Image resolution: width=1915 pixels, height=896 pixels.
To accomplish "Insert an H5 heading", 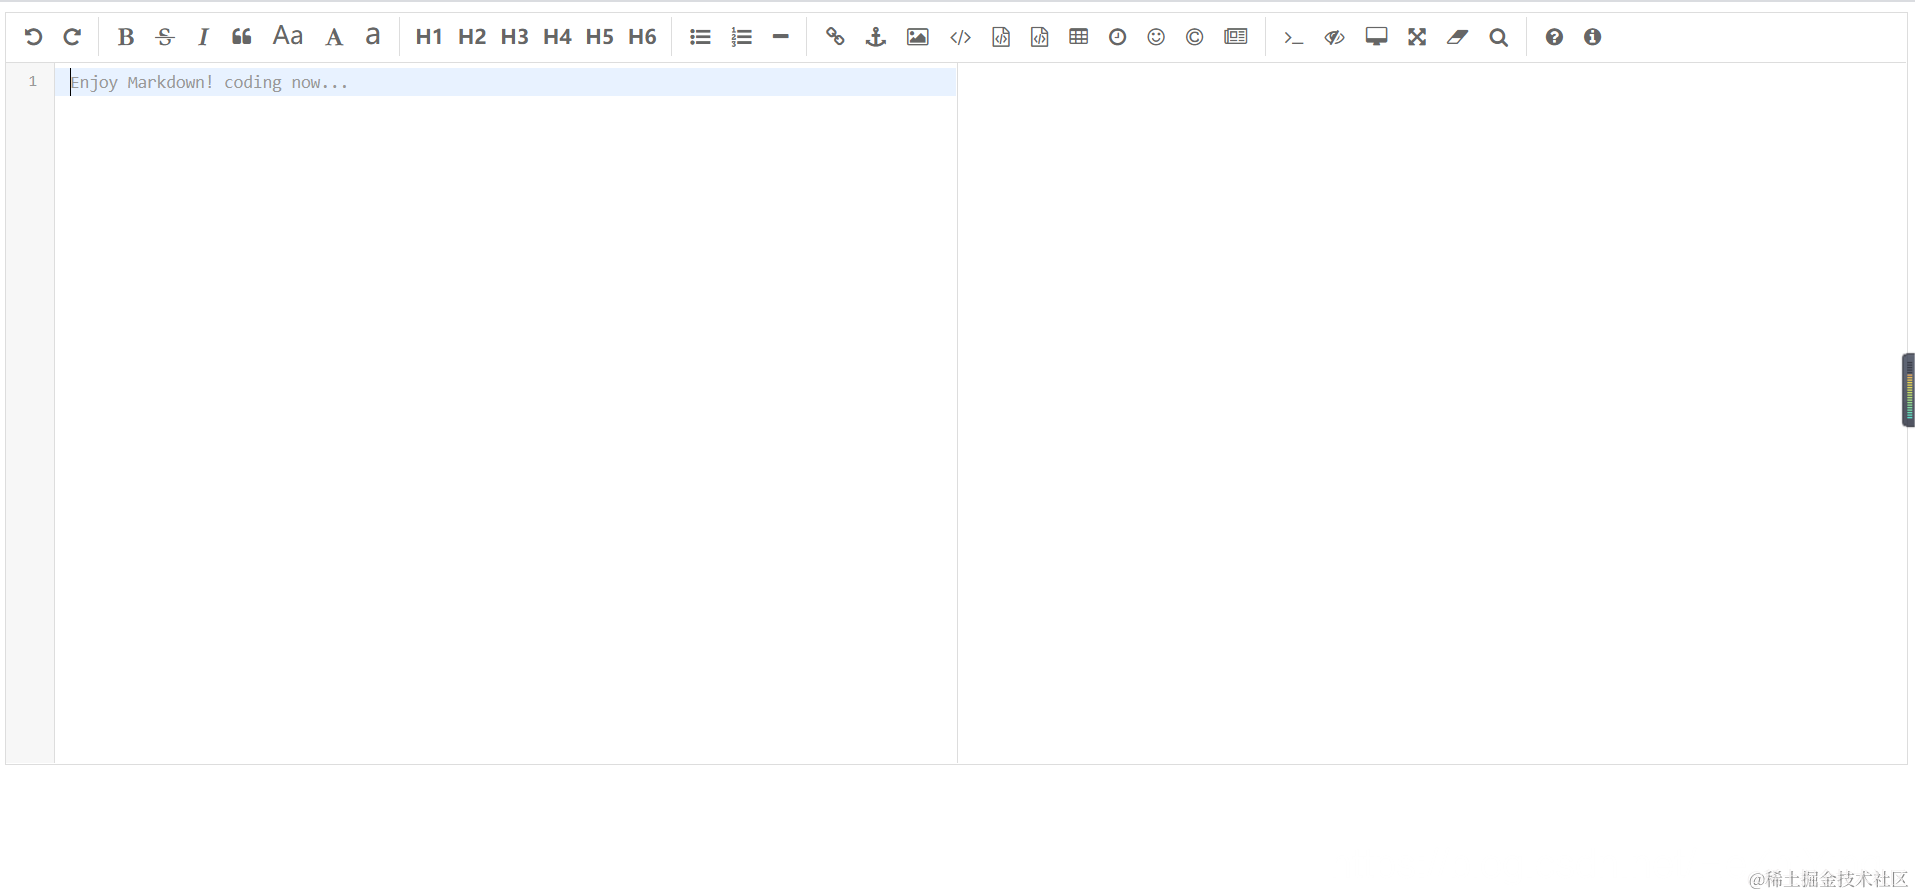I will pyautogui.click(x=600, y=37).
